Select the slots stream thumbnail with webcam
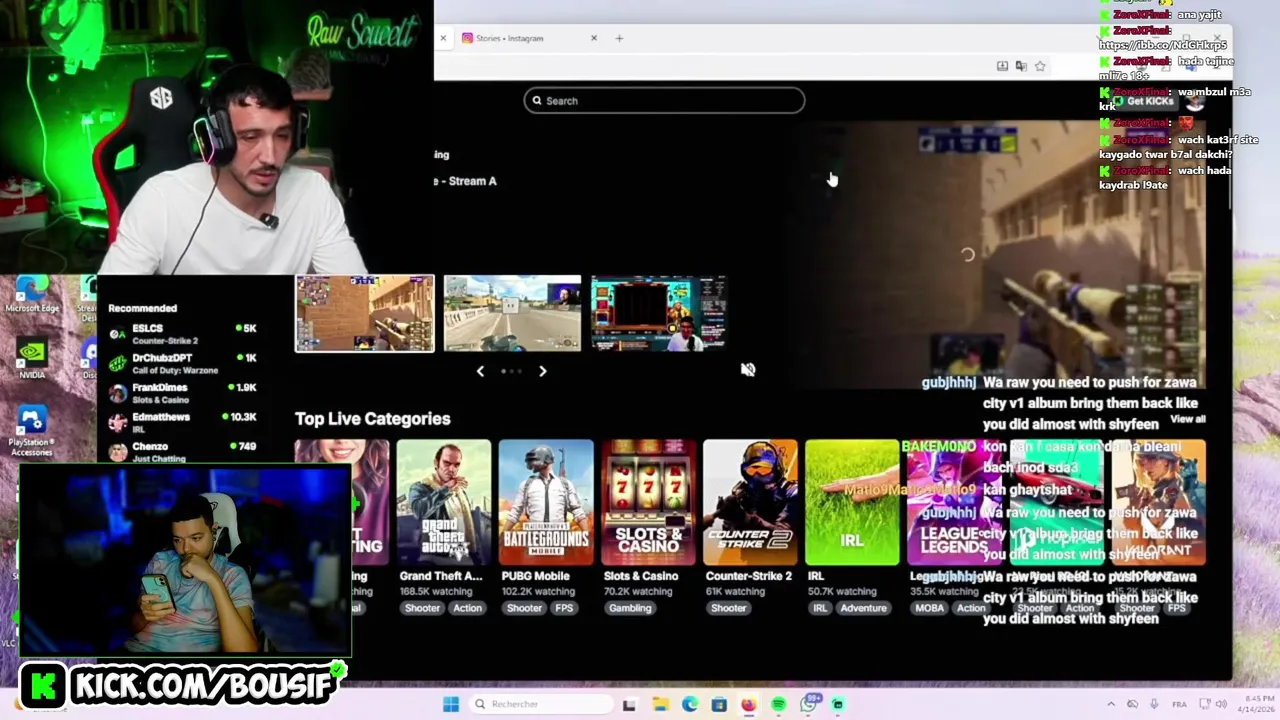 (x=658, y=314)
